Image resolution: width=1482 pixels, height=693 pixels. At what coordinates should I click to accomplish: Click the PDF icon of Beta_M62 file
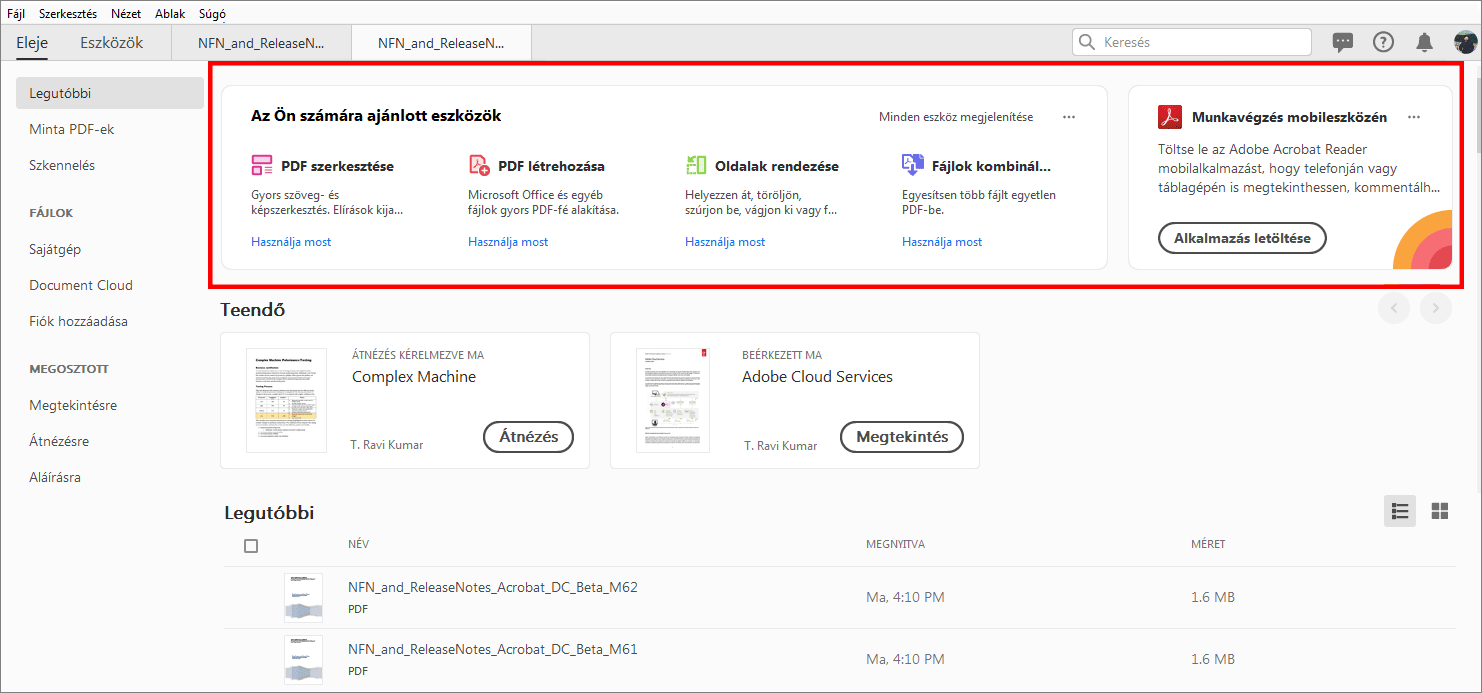pyautogui.click(x=303, y=598)
